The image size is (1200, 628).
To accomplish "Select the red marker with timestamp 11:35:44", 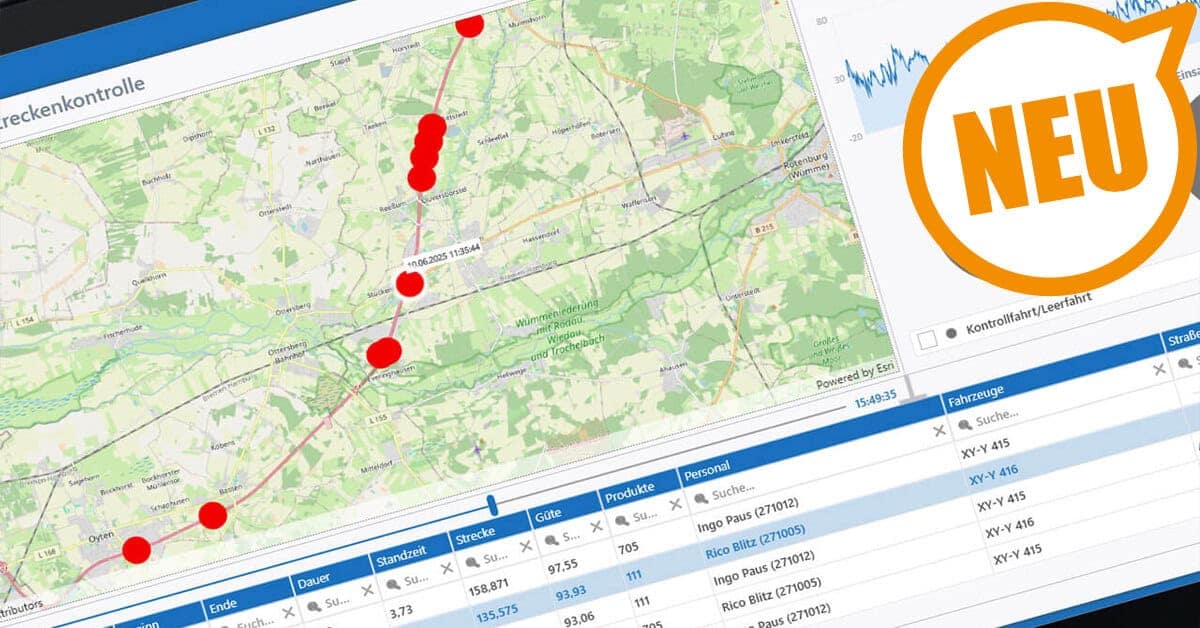I will tap(409, 283).
